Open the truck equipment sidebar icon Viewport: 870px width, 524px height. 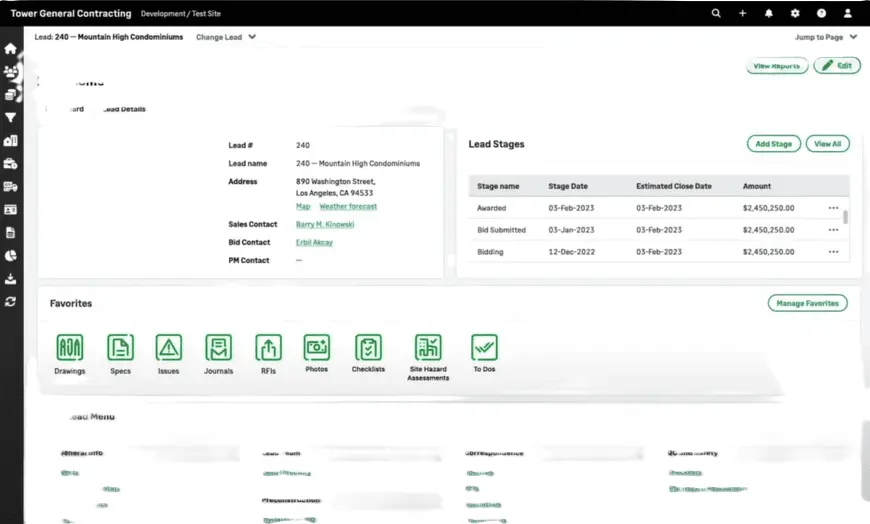pos(11,187)
